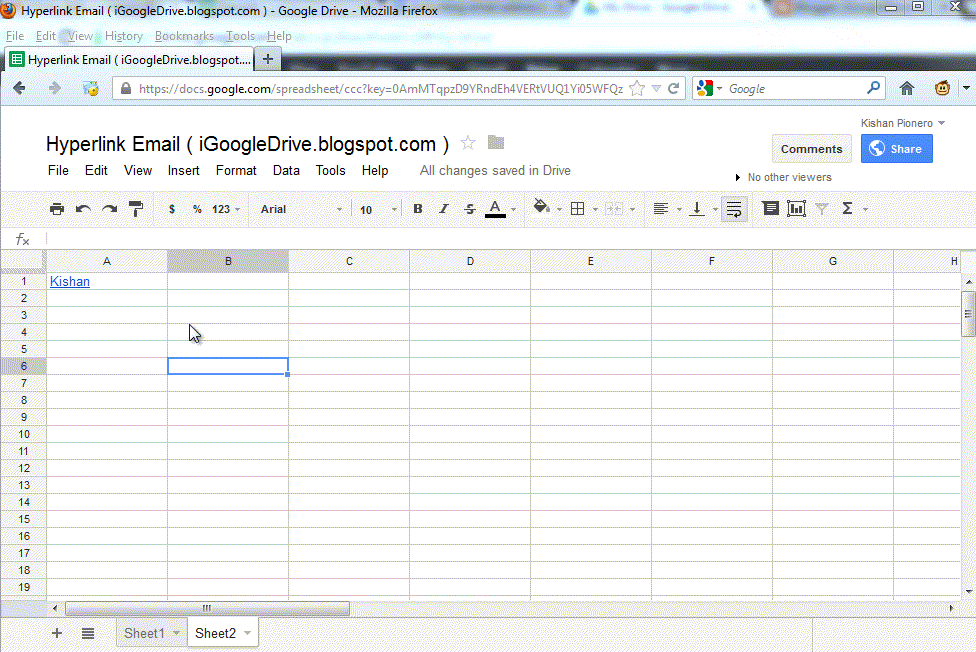Click the Kishan hyperlink in cell A1
Image resolution: width=976 pixels, height=652 pixels.
click(69, 281)
